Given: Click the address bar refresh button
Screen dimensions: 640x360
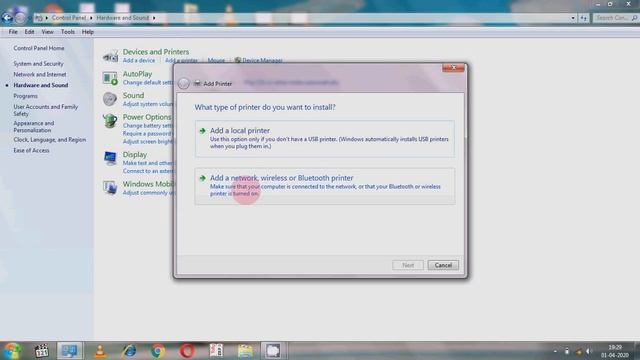Looking at the screenshot, I should pyautogui.click(x=584, y=18).
